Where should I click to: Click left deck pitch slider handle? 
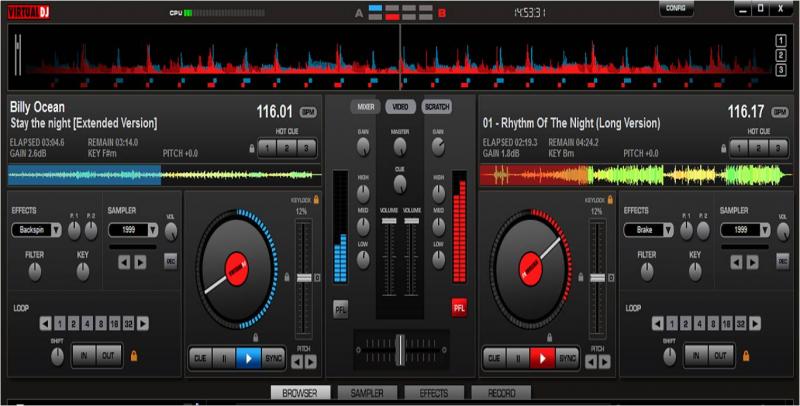(x=304, y=277)
